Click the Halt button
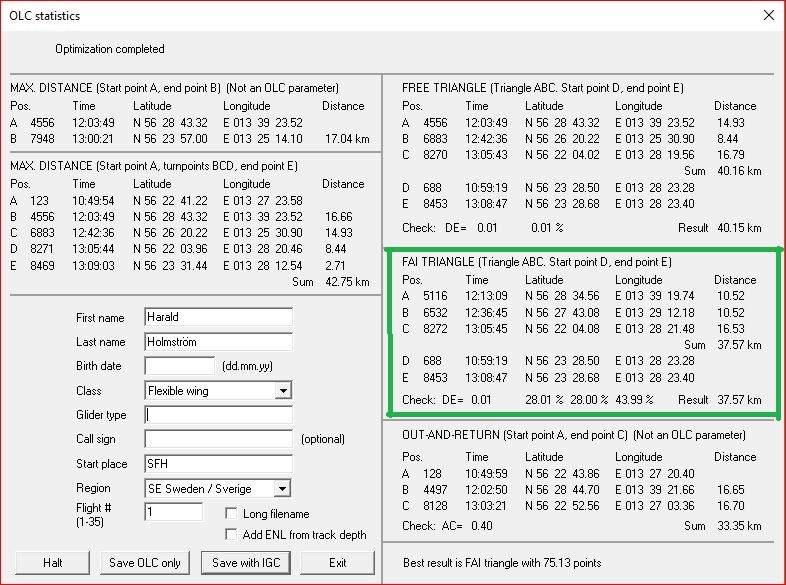The image size is (786, 585). (x=53, y=563)
